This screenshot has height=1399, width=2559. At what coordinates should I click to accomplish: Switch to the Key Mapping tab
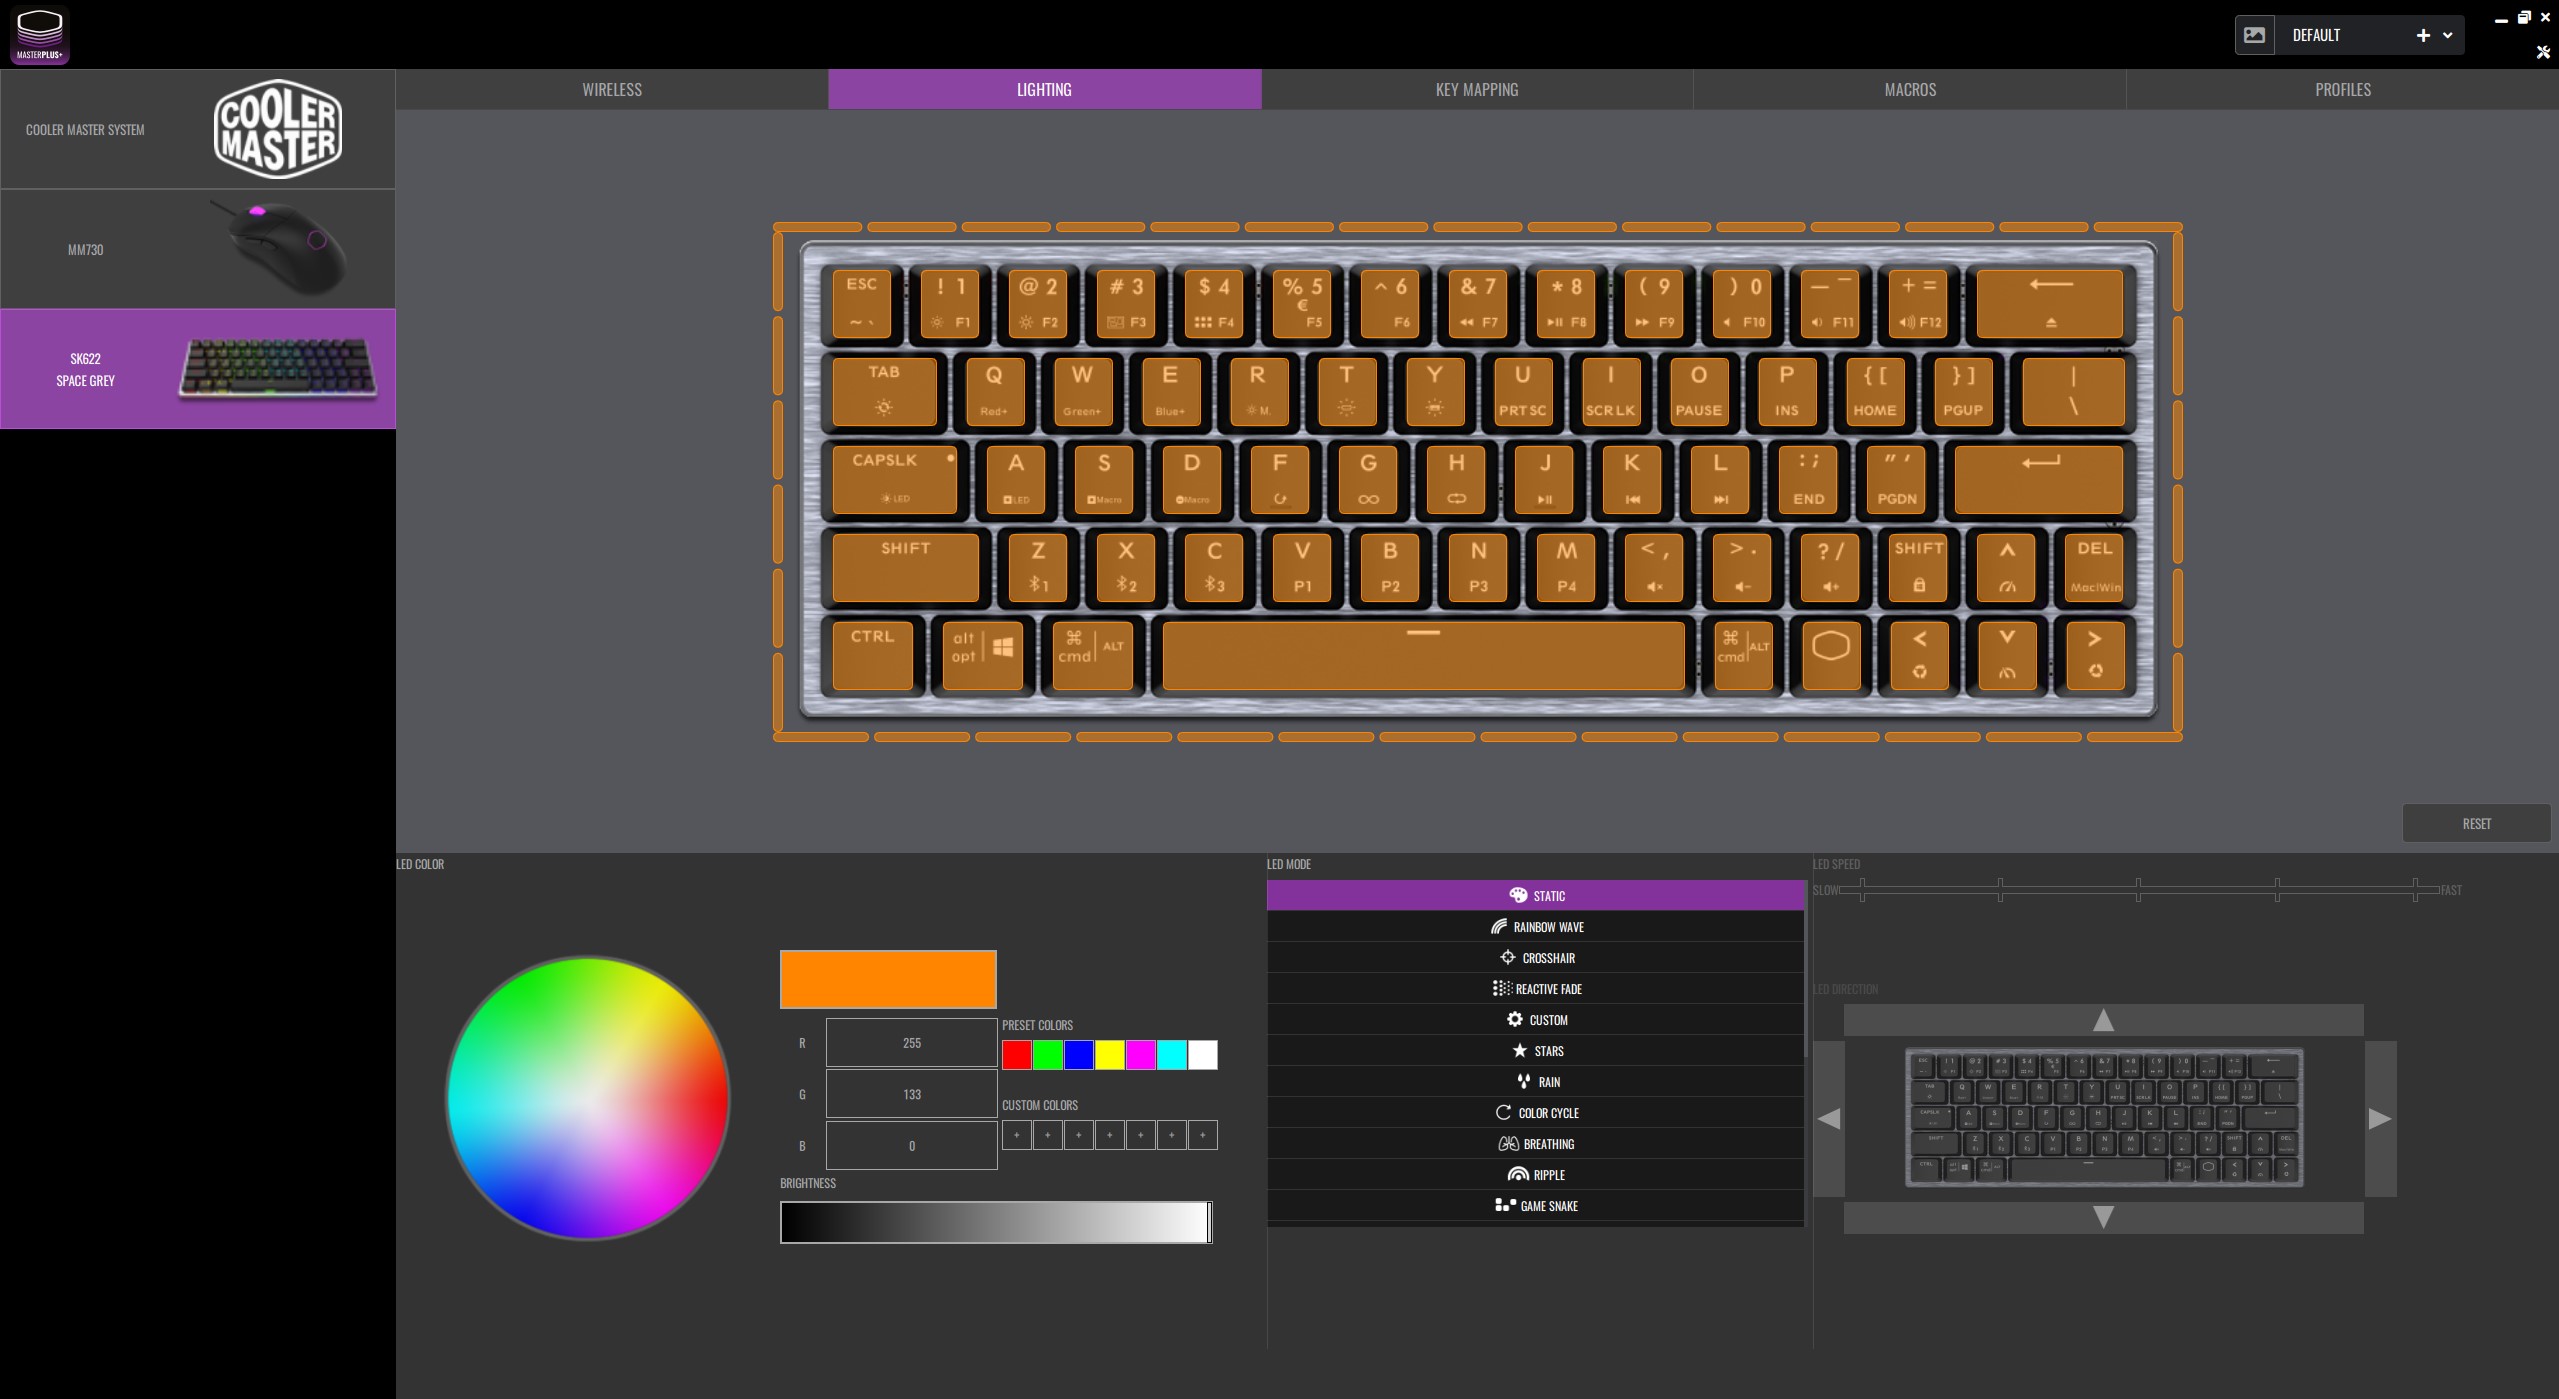click(x=1476, y=89)
